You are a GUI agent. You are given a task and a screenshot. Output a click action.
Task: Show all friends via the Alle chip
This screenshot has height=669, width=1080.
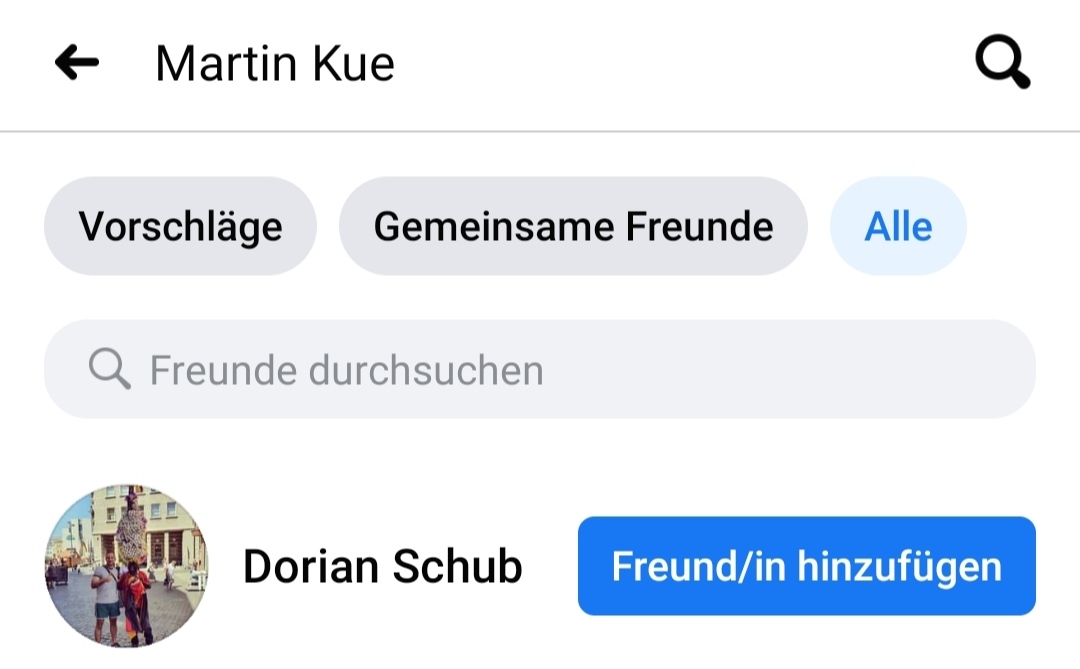pyautogui.click(x=898, y=227)
